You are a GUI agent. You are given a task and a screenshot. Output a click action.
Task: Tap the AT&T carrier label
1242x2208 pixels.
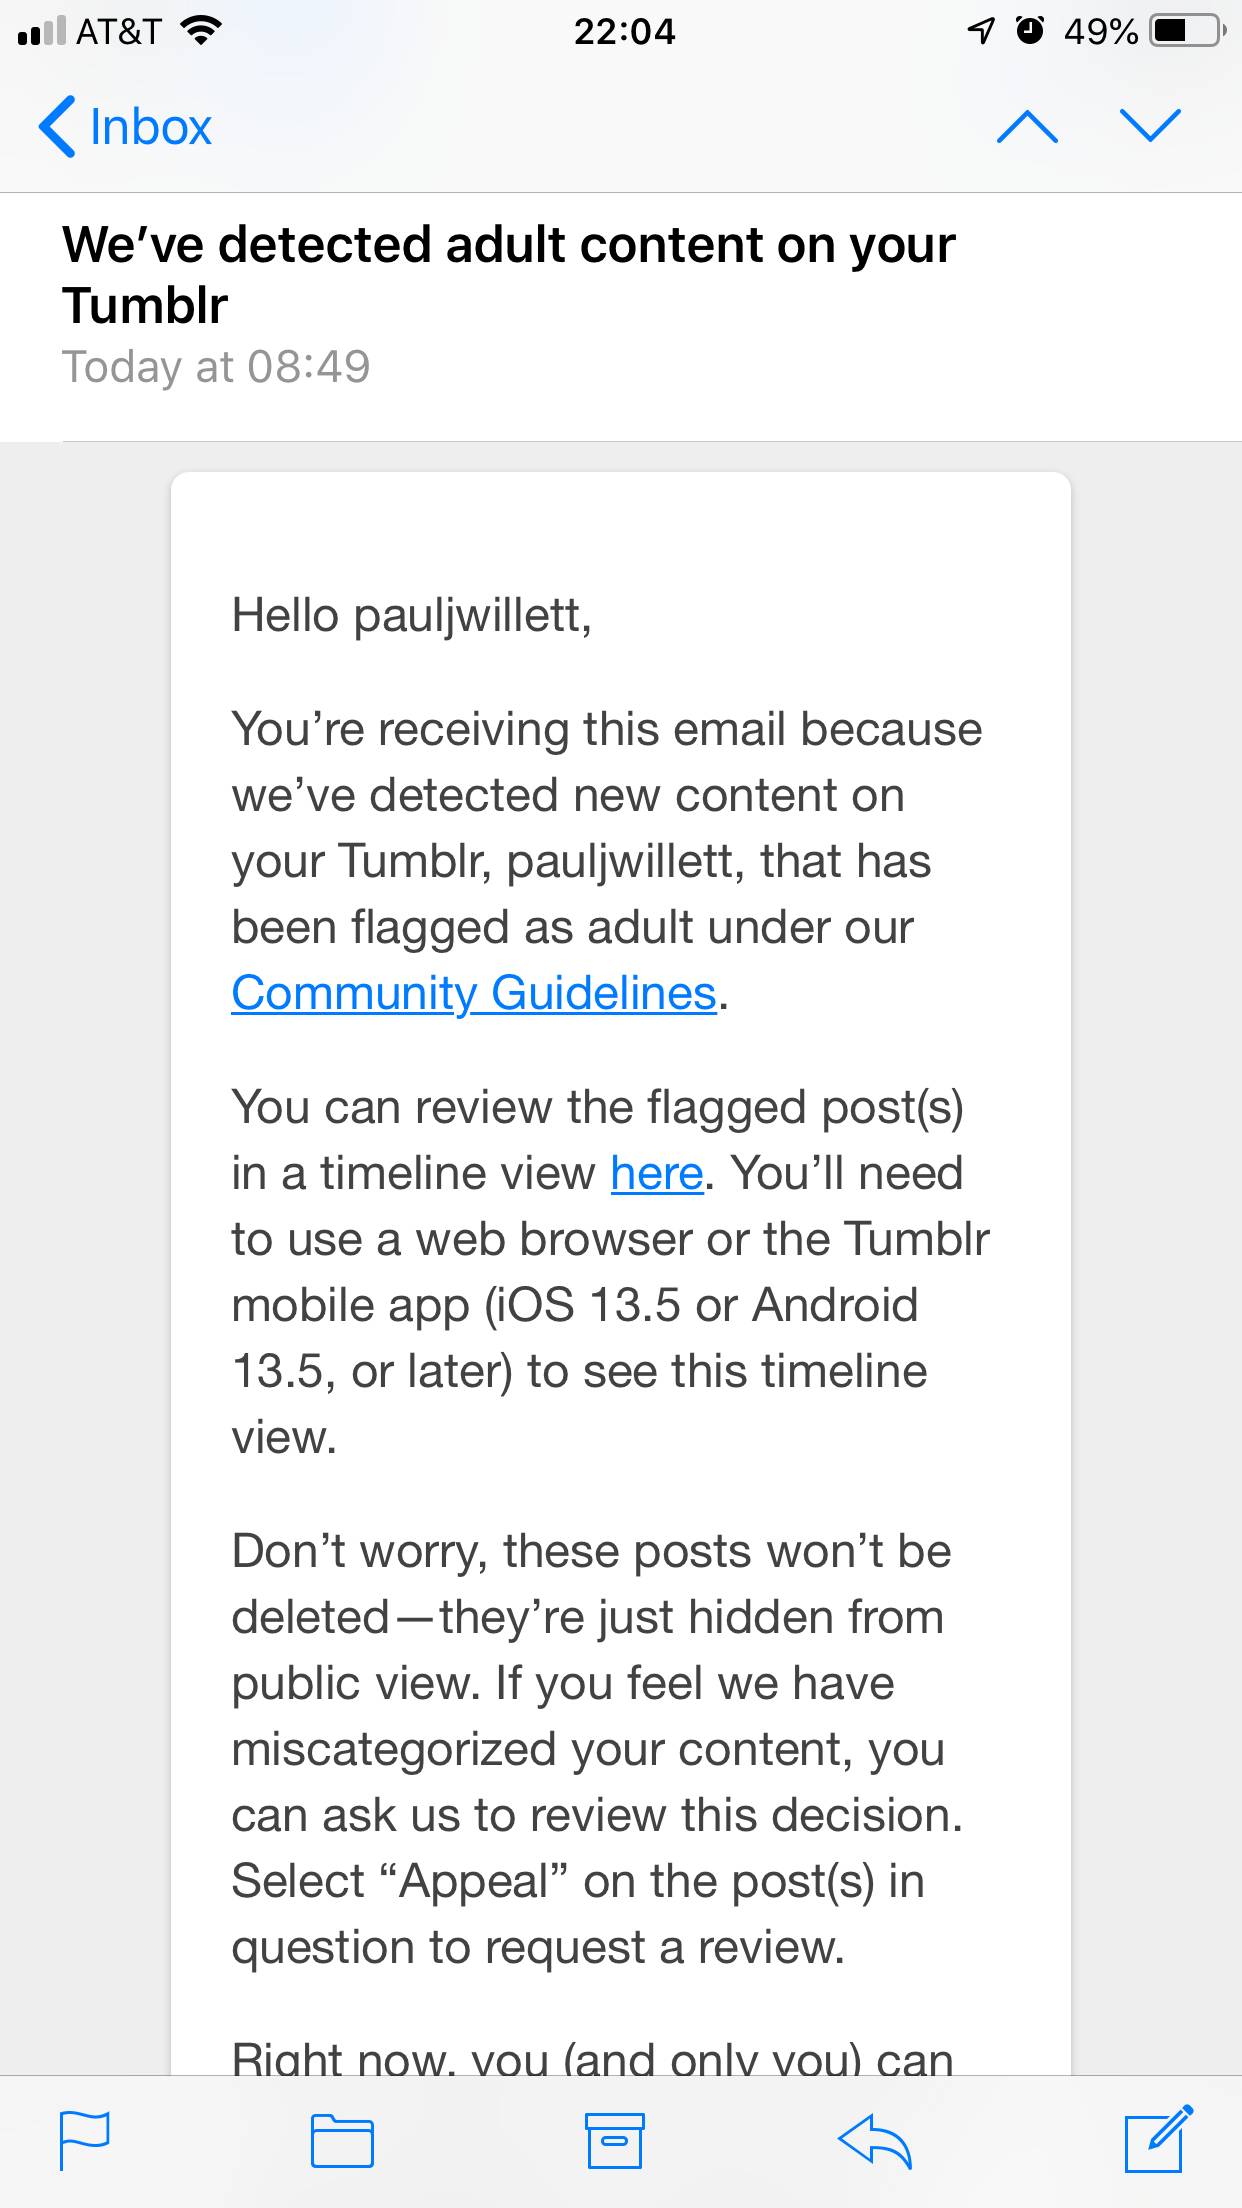point(118,32)
